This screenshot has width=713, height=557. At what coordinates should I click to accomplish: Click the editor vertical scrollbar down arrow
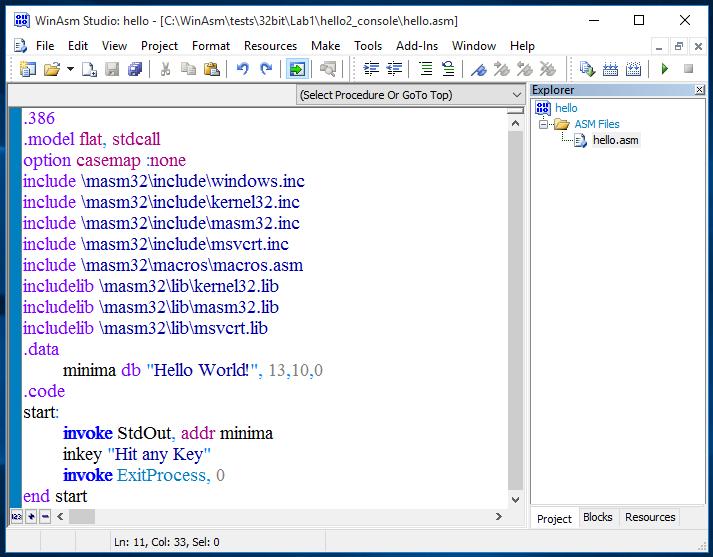pyautogui.click(x=515, y=500)
